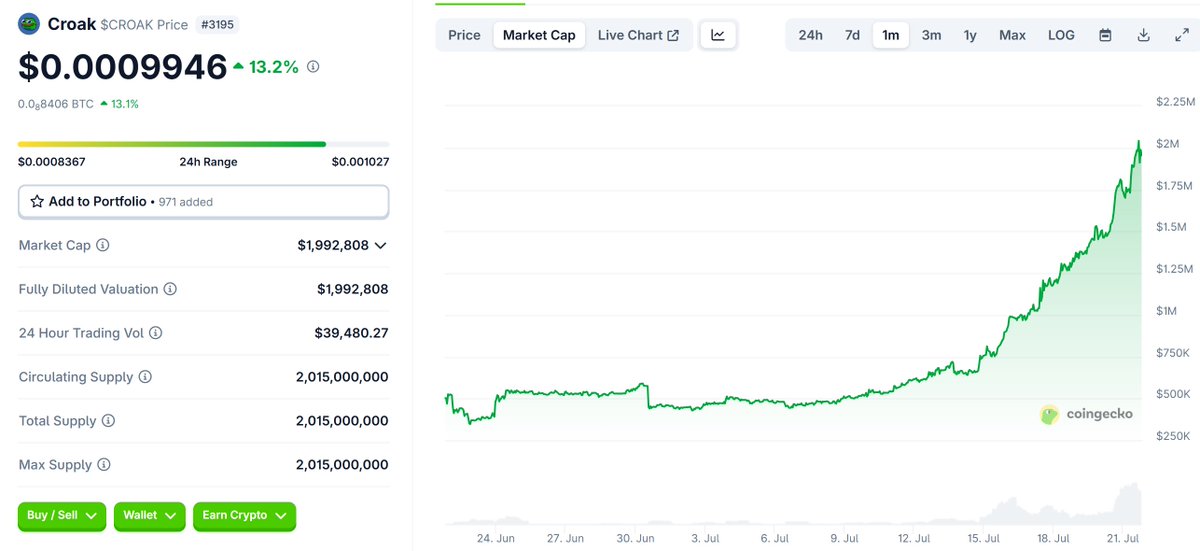Download the chart data
The image size is (1200, 551).
pos(1143,35)
